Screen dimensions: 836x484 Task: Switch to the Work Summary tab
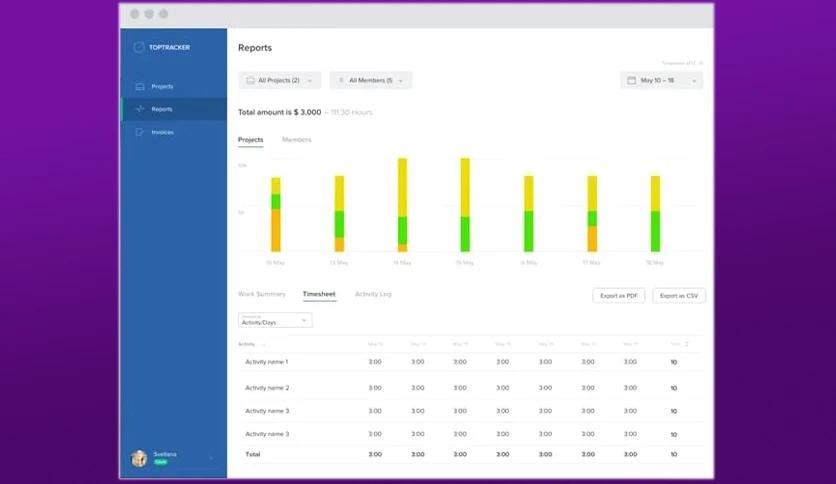(262, 294)
